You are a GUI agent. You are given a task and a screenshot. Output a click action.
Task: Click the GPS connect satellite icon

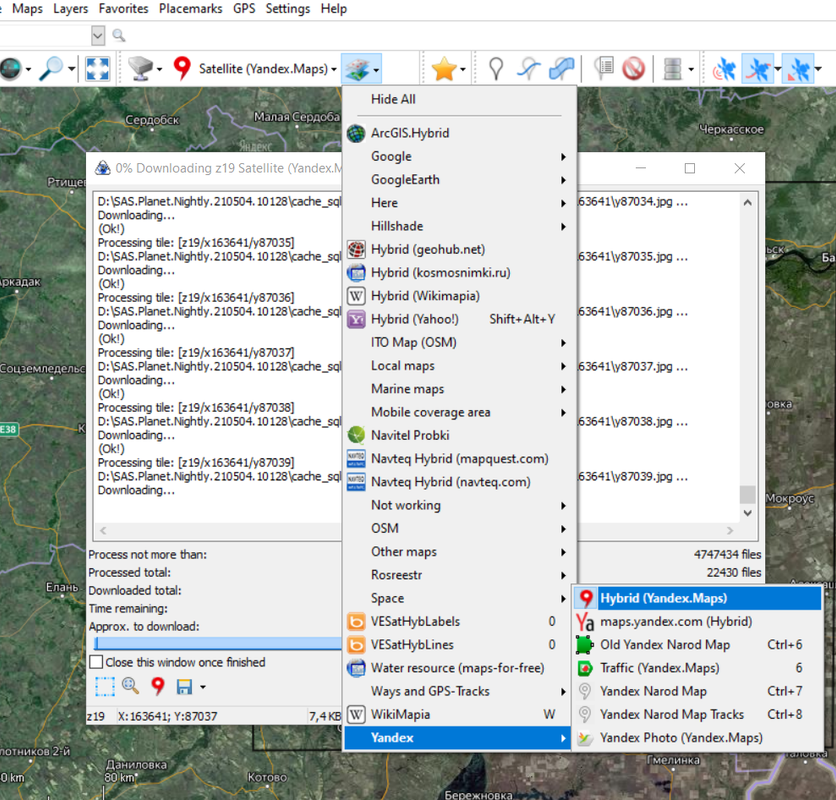[x=724, y=69]
